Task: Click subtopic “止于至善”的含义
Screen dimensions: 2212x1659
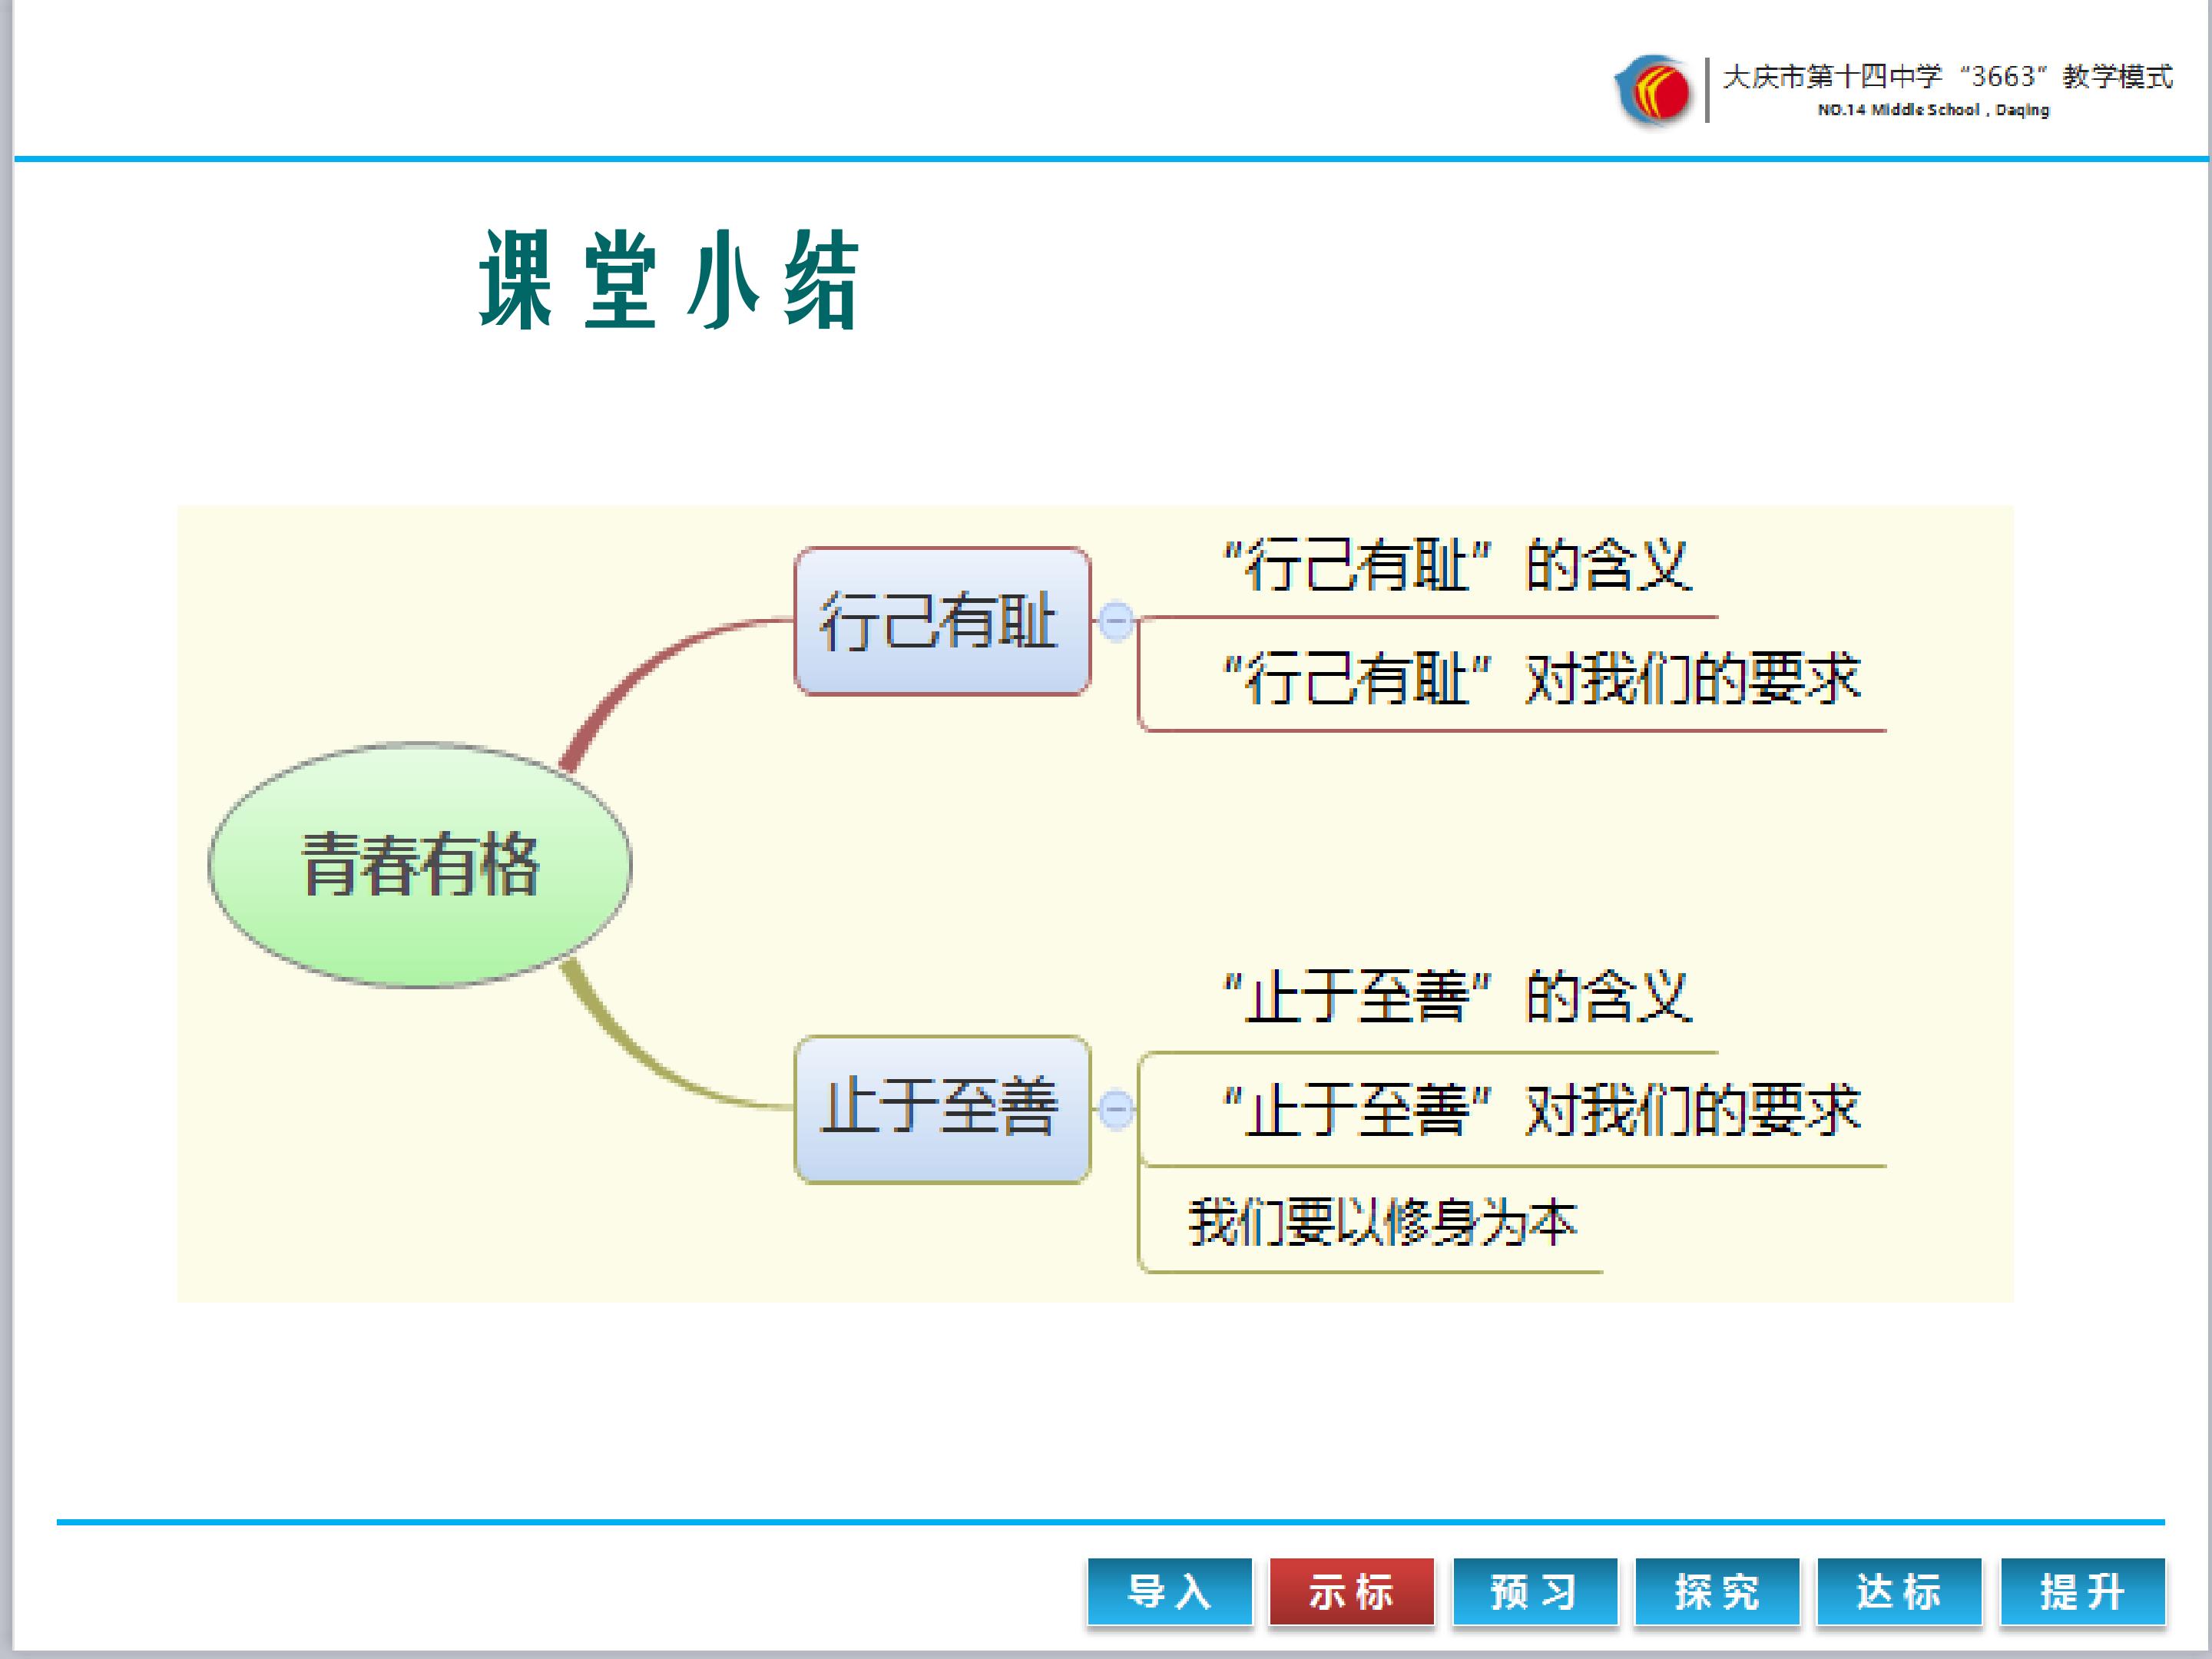Action: click(1458, 996)
